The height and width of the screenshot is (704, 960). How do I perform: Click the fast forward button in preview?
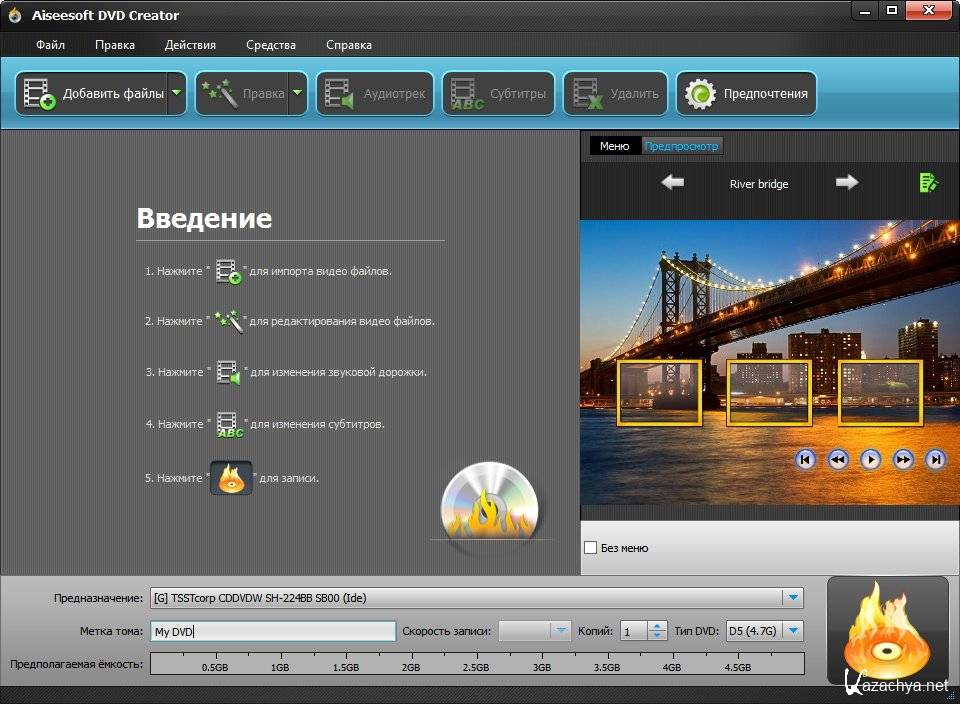coord(903,460)
